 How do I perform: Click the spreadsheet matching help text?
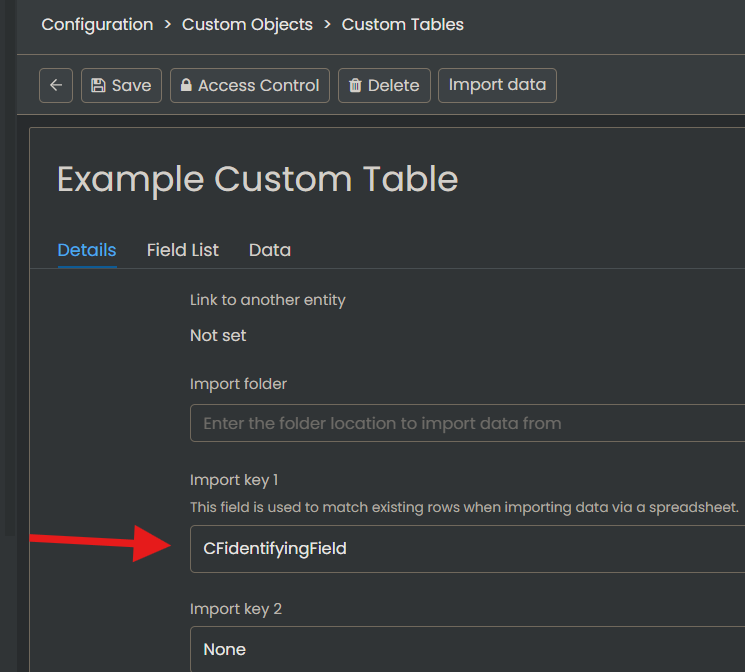(x=464, y=507)
